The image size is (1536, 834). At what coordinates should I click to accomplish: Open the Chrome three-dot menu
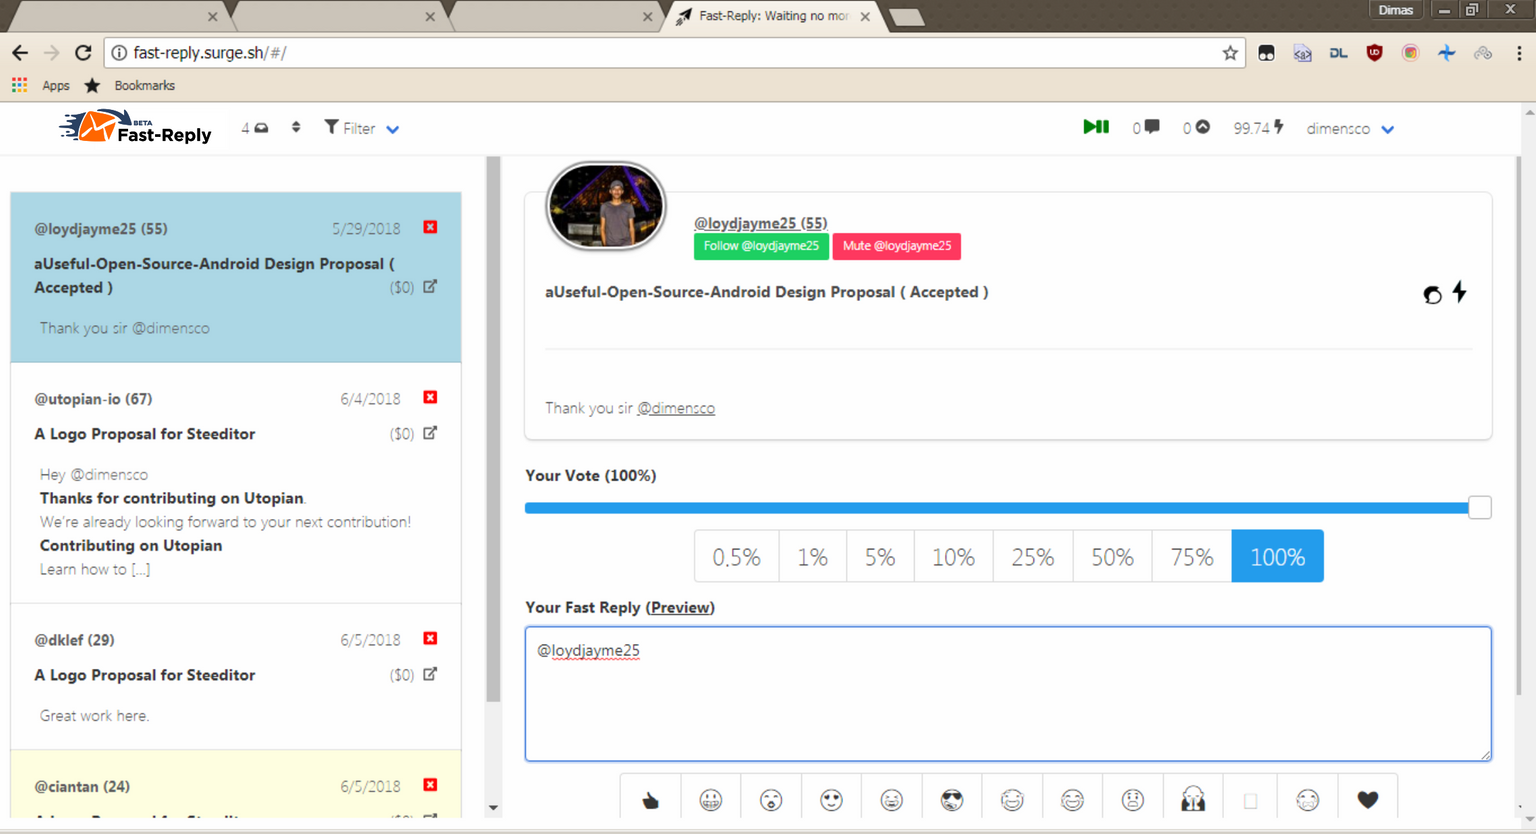coord(1519,53)
